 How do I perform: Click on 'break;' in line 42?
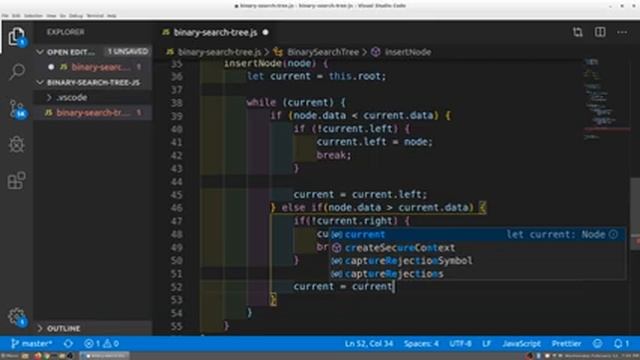click(333, 156)
